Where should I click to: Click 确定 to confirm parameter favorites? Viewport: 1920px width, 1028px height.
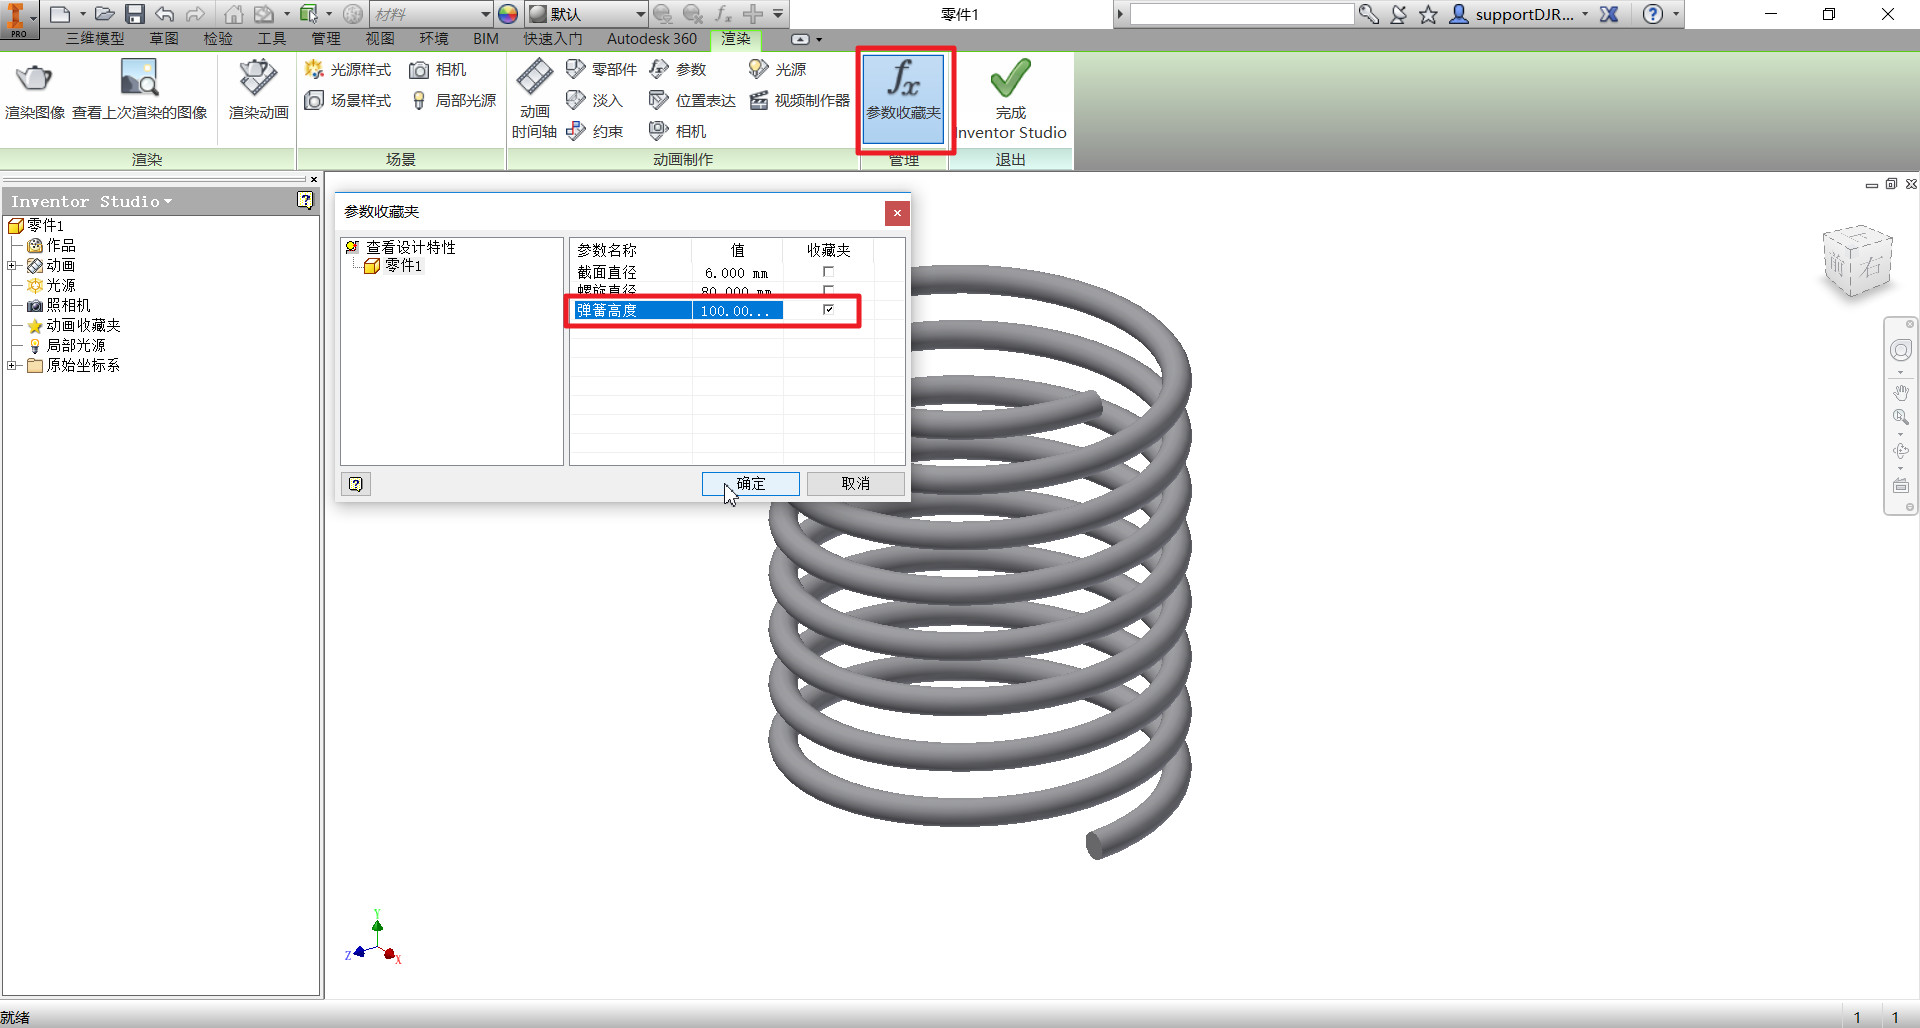750,483
